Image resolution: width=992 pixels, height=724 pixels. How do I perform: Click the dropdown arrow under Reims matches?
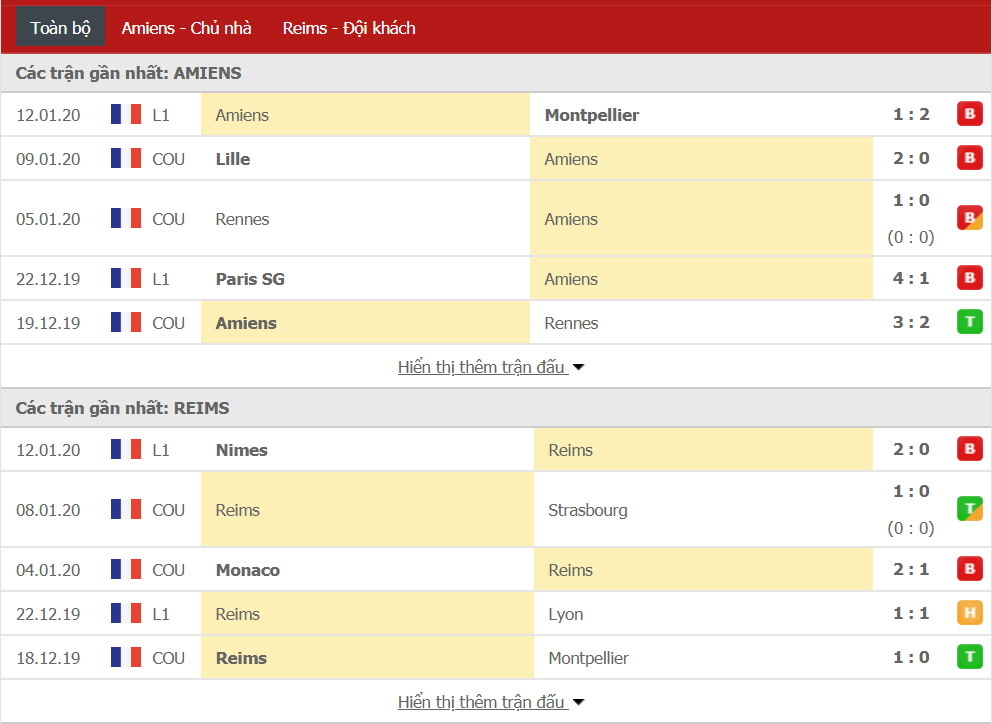pos(578,702)
